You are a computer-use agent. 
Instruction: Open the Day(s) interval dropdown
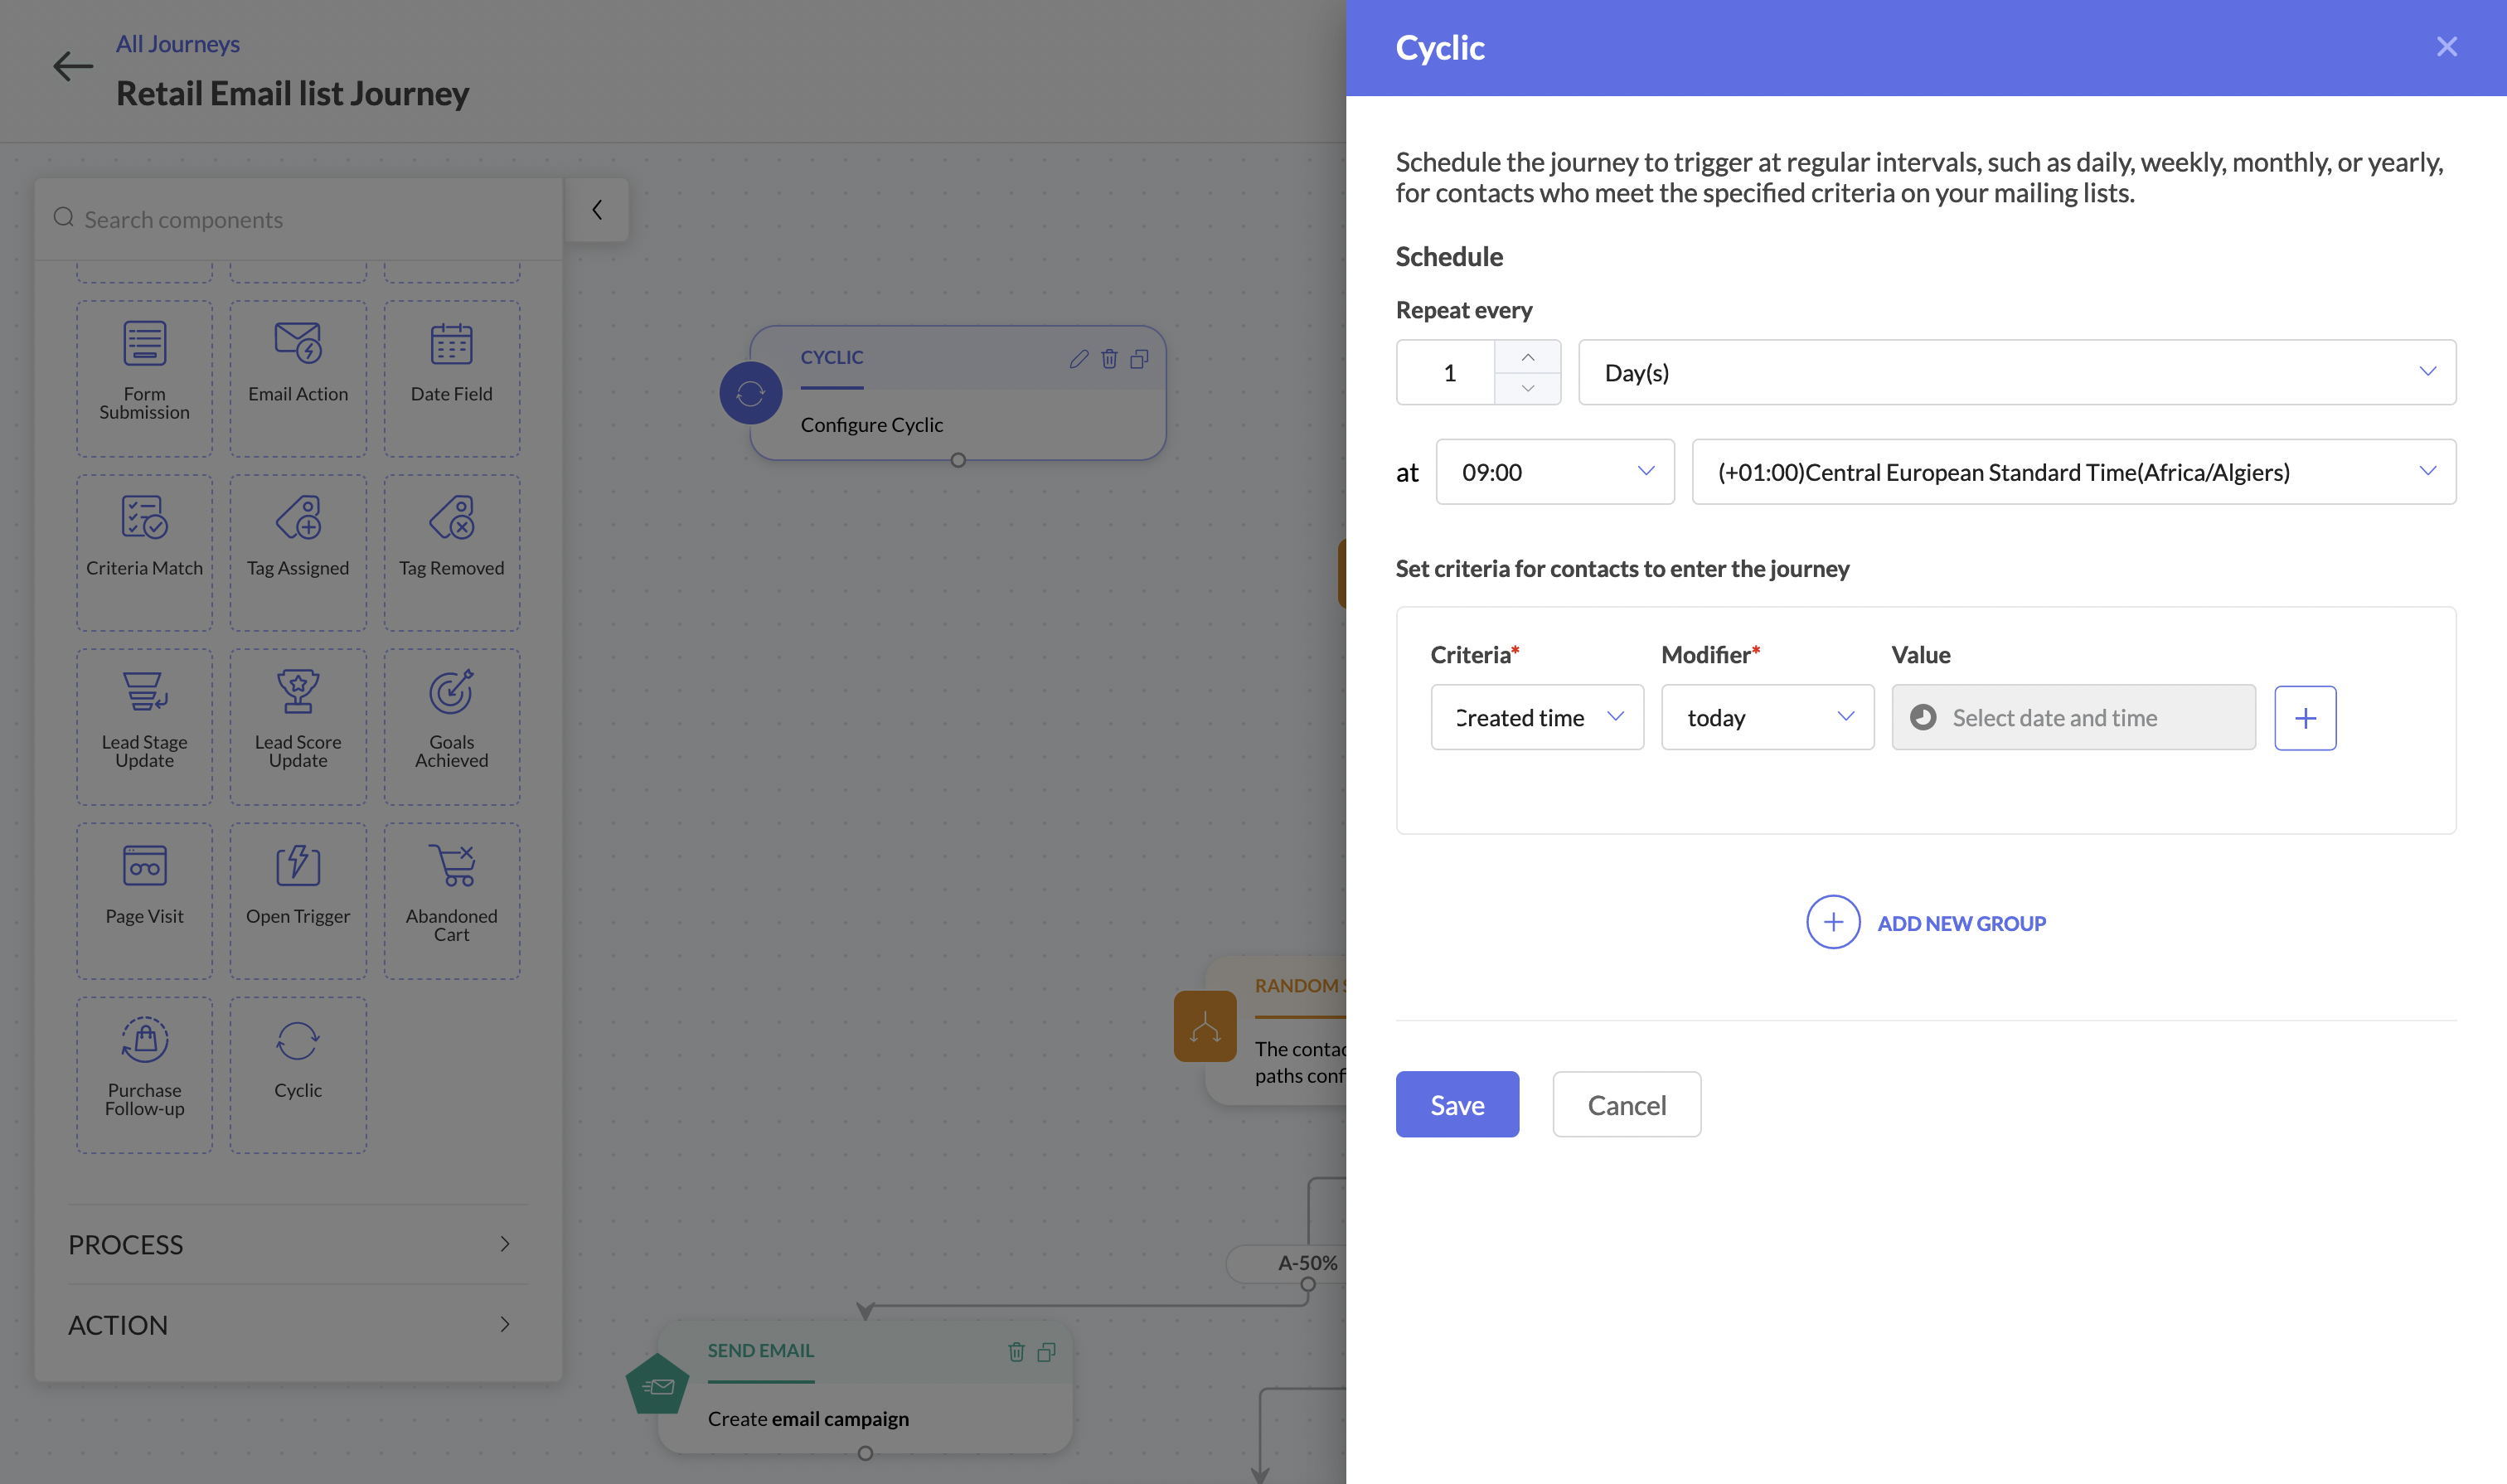tap(2016, 372)
